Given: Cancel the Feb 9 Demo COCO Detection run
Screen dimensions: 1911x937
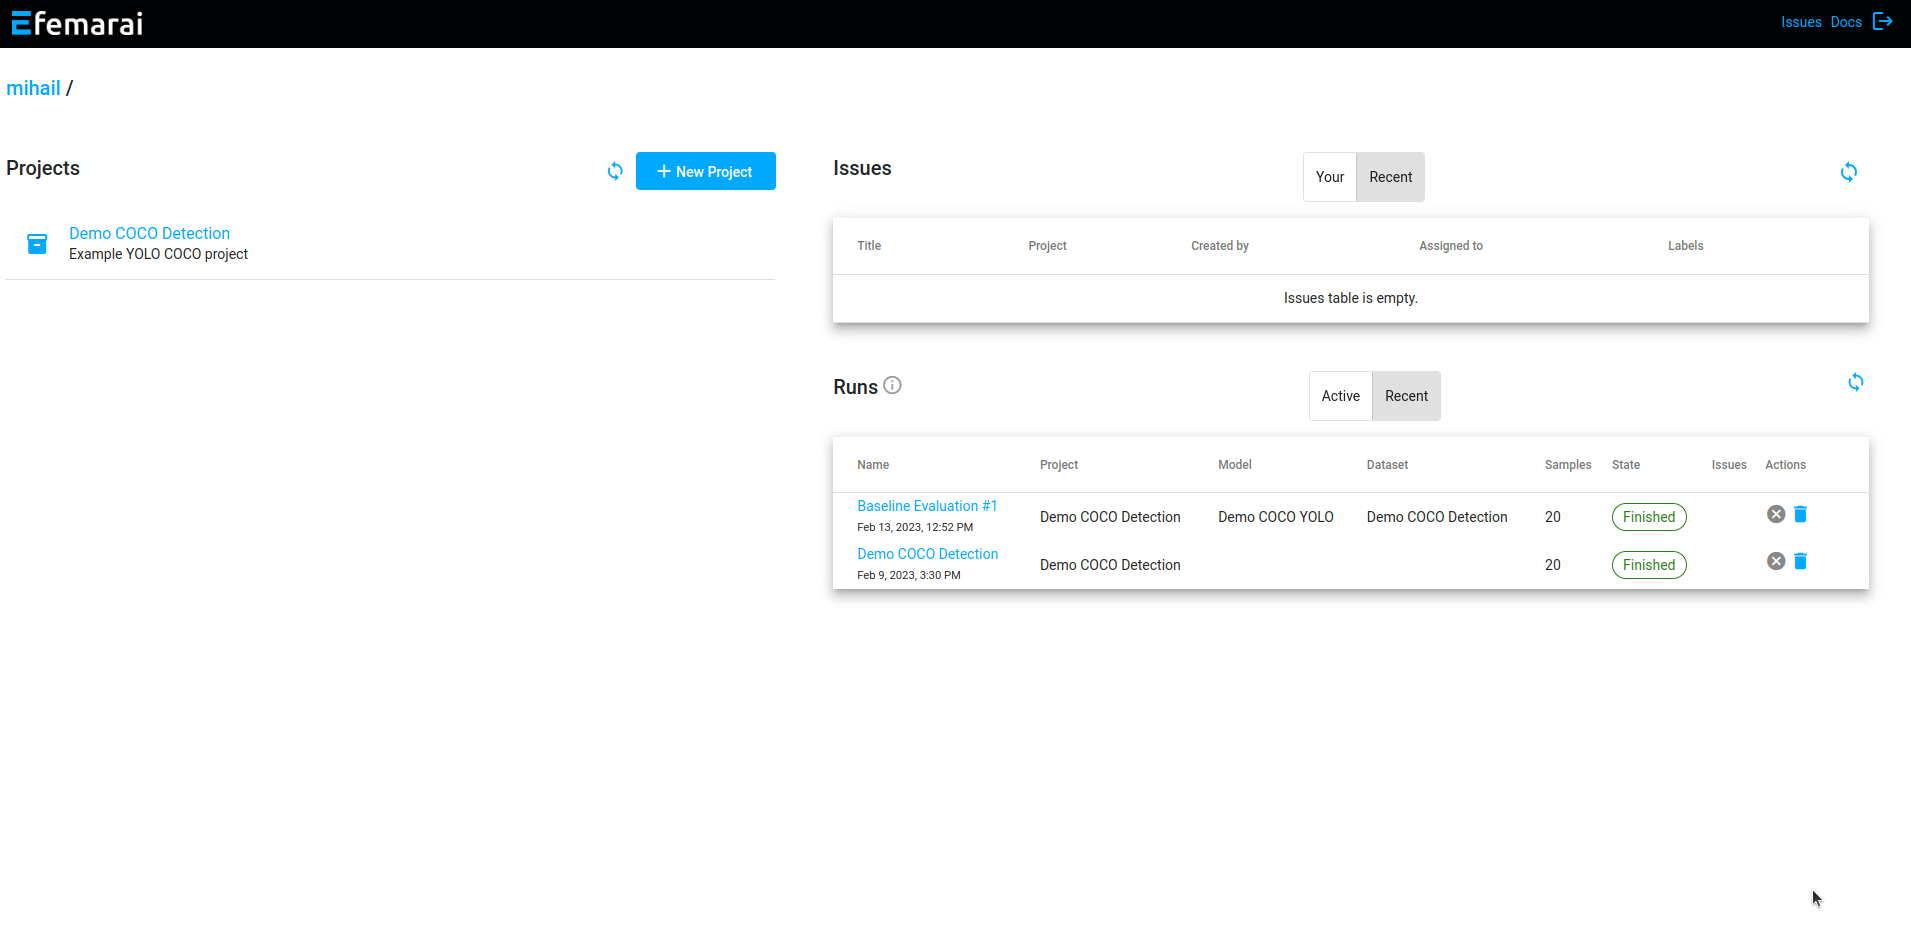Looking at the screenshot, I should (x=1776, y=561).
